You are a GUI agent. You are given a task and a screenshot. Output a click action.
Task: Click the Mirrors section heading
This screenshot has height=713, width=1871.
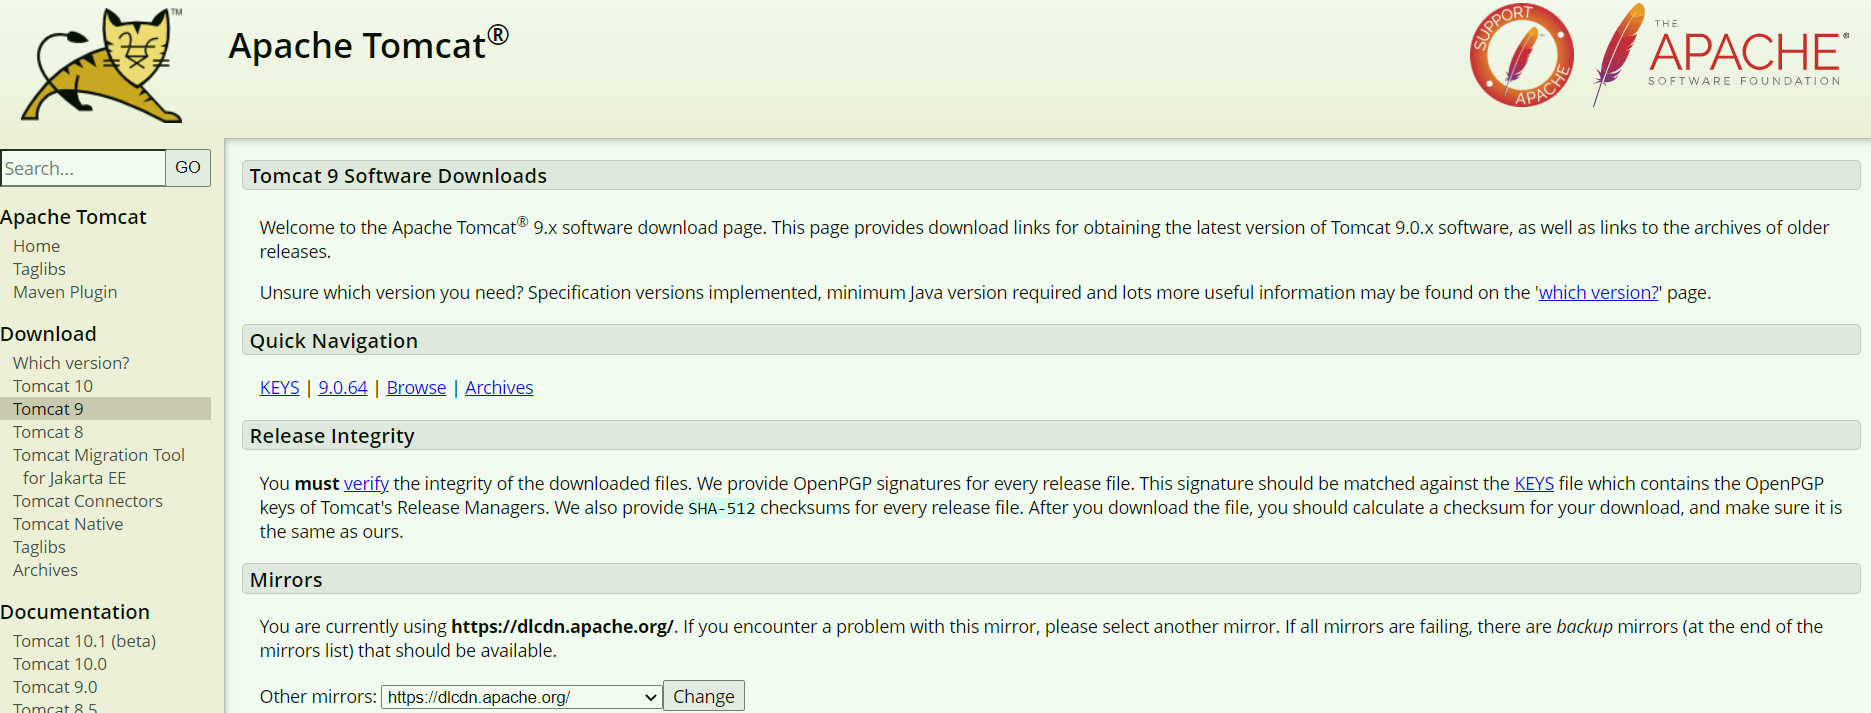(286, 580)
